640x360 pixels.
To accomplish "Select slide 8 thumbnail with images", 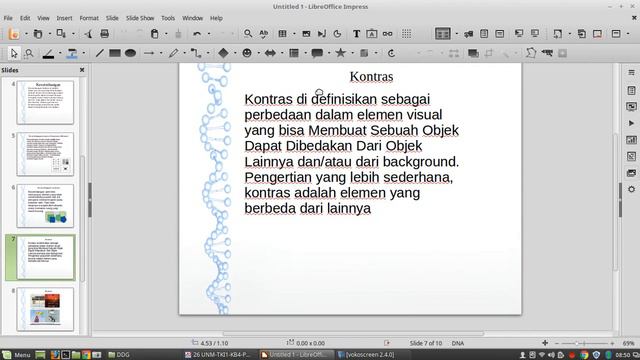I will 45,309.
